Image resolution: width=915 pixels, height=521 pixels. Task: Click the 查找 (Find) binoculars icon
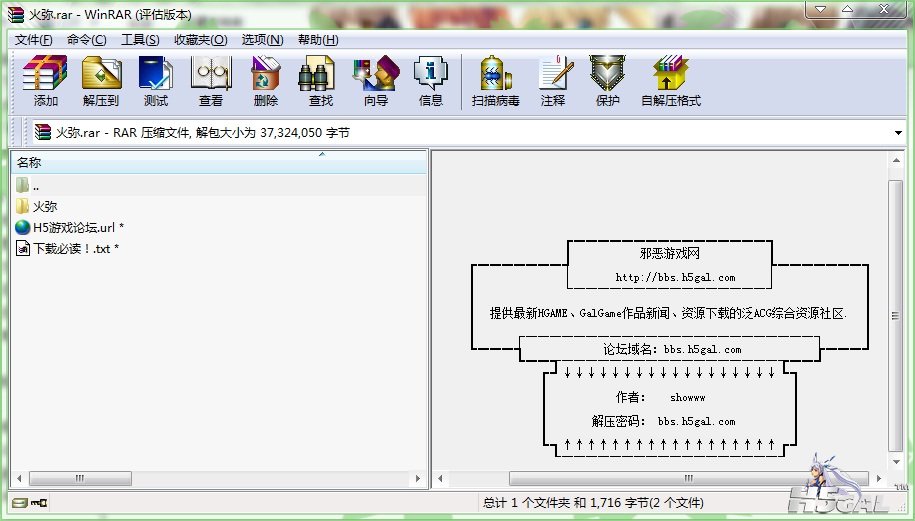point(320,81)
